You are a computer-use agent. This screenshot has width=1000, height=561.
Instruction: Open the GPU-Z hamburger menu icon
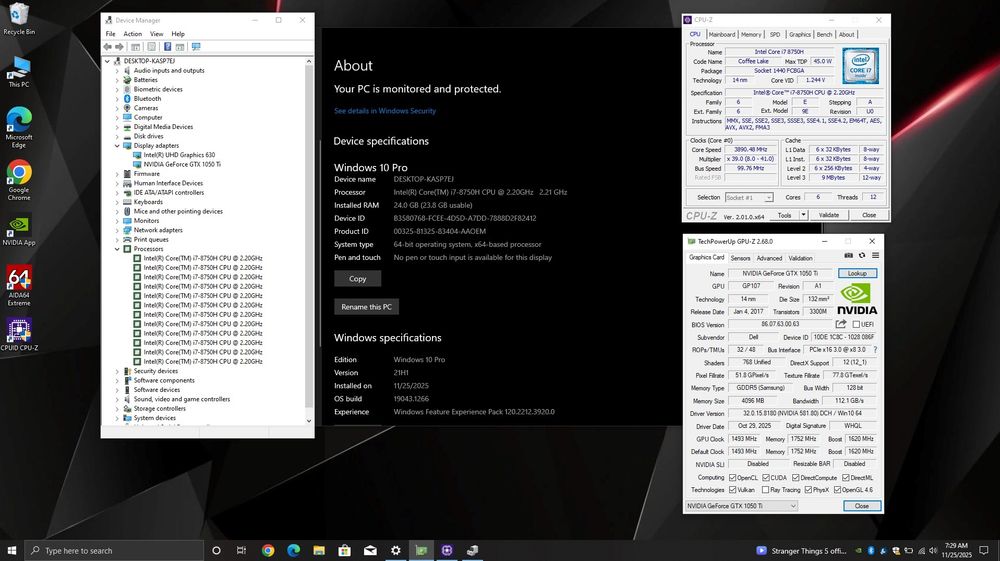(x=876, y=256)
